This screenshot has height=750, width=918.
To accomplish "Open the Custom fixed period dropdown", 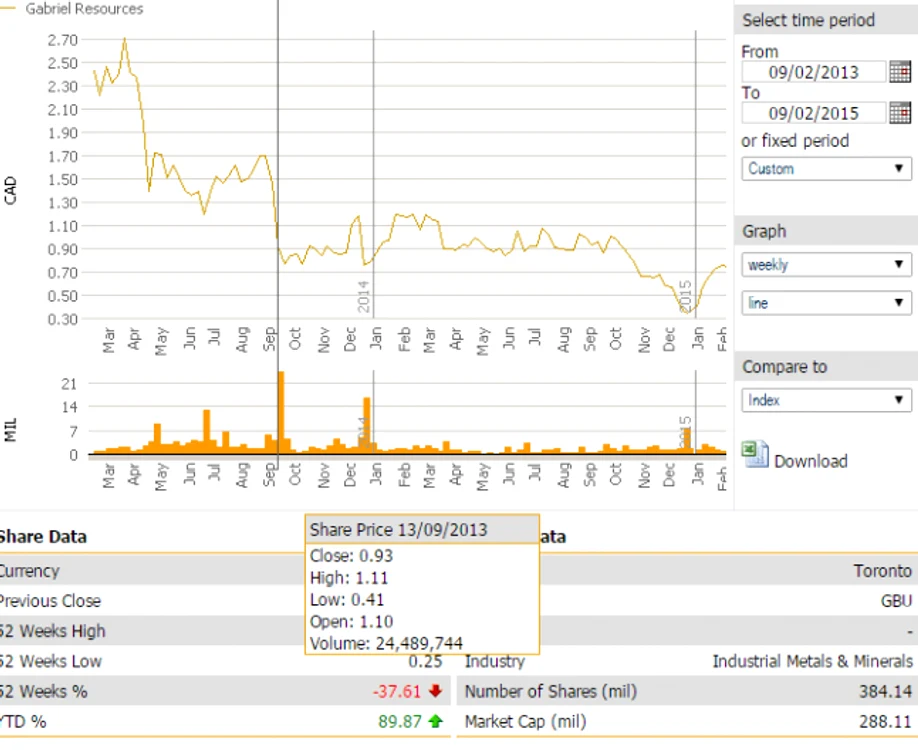I will pos(826,169).
